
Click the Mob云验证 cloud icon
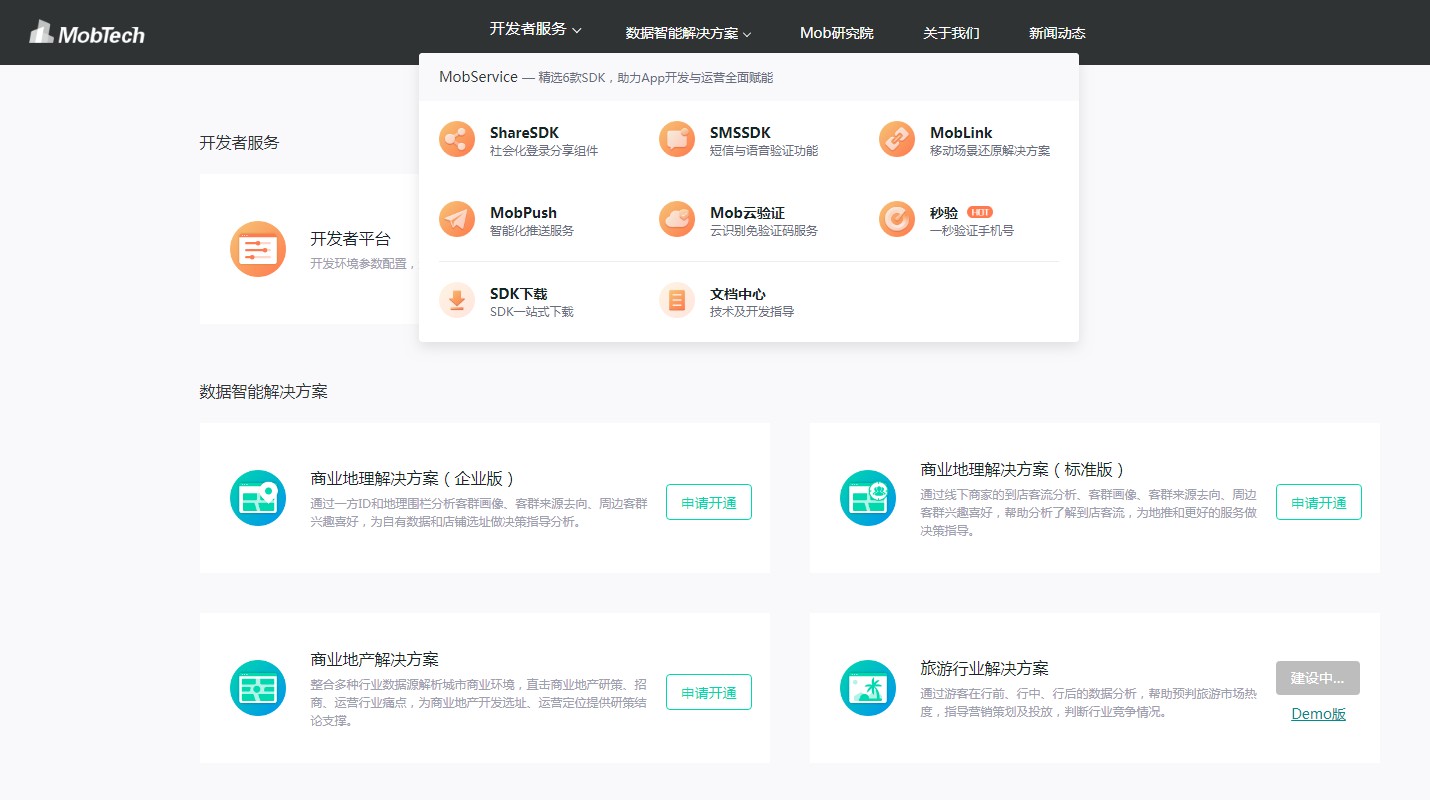[x=677, y=219]
